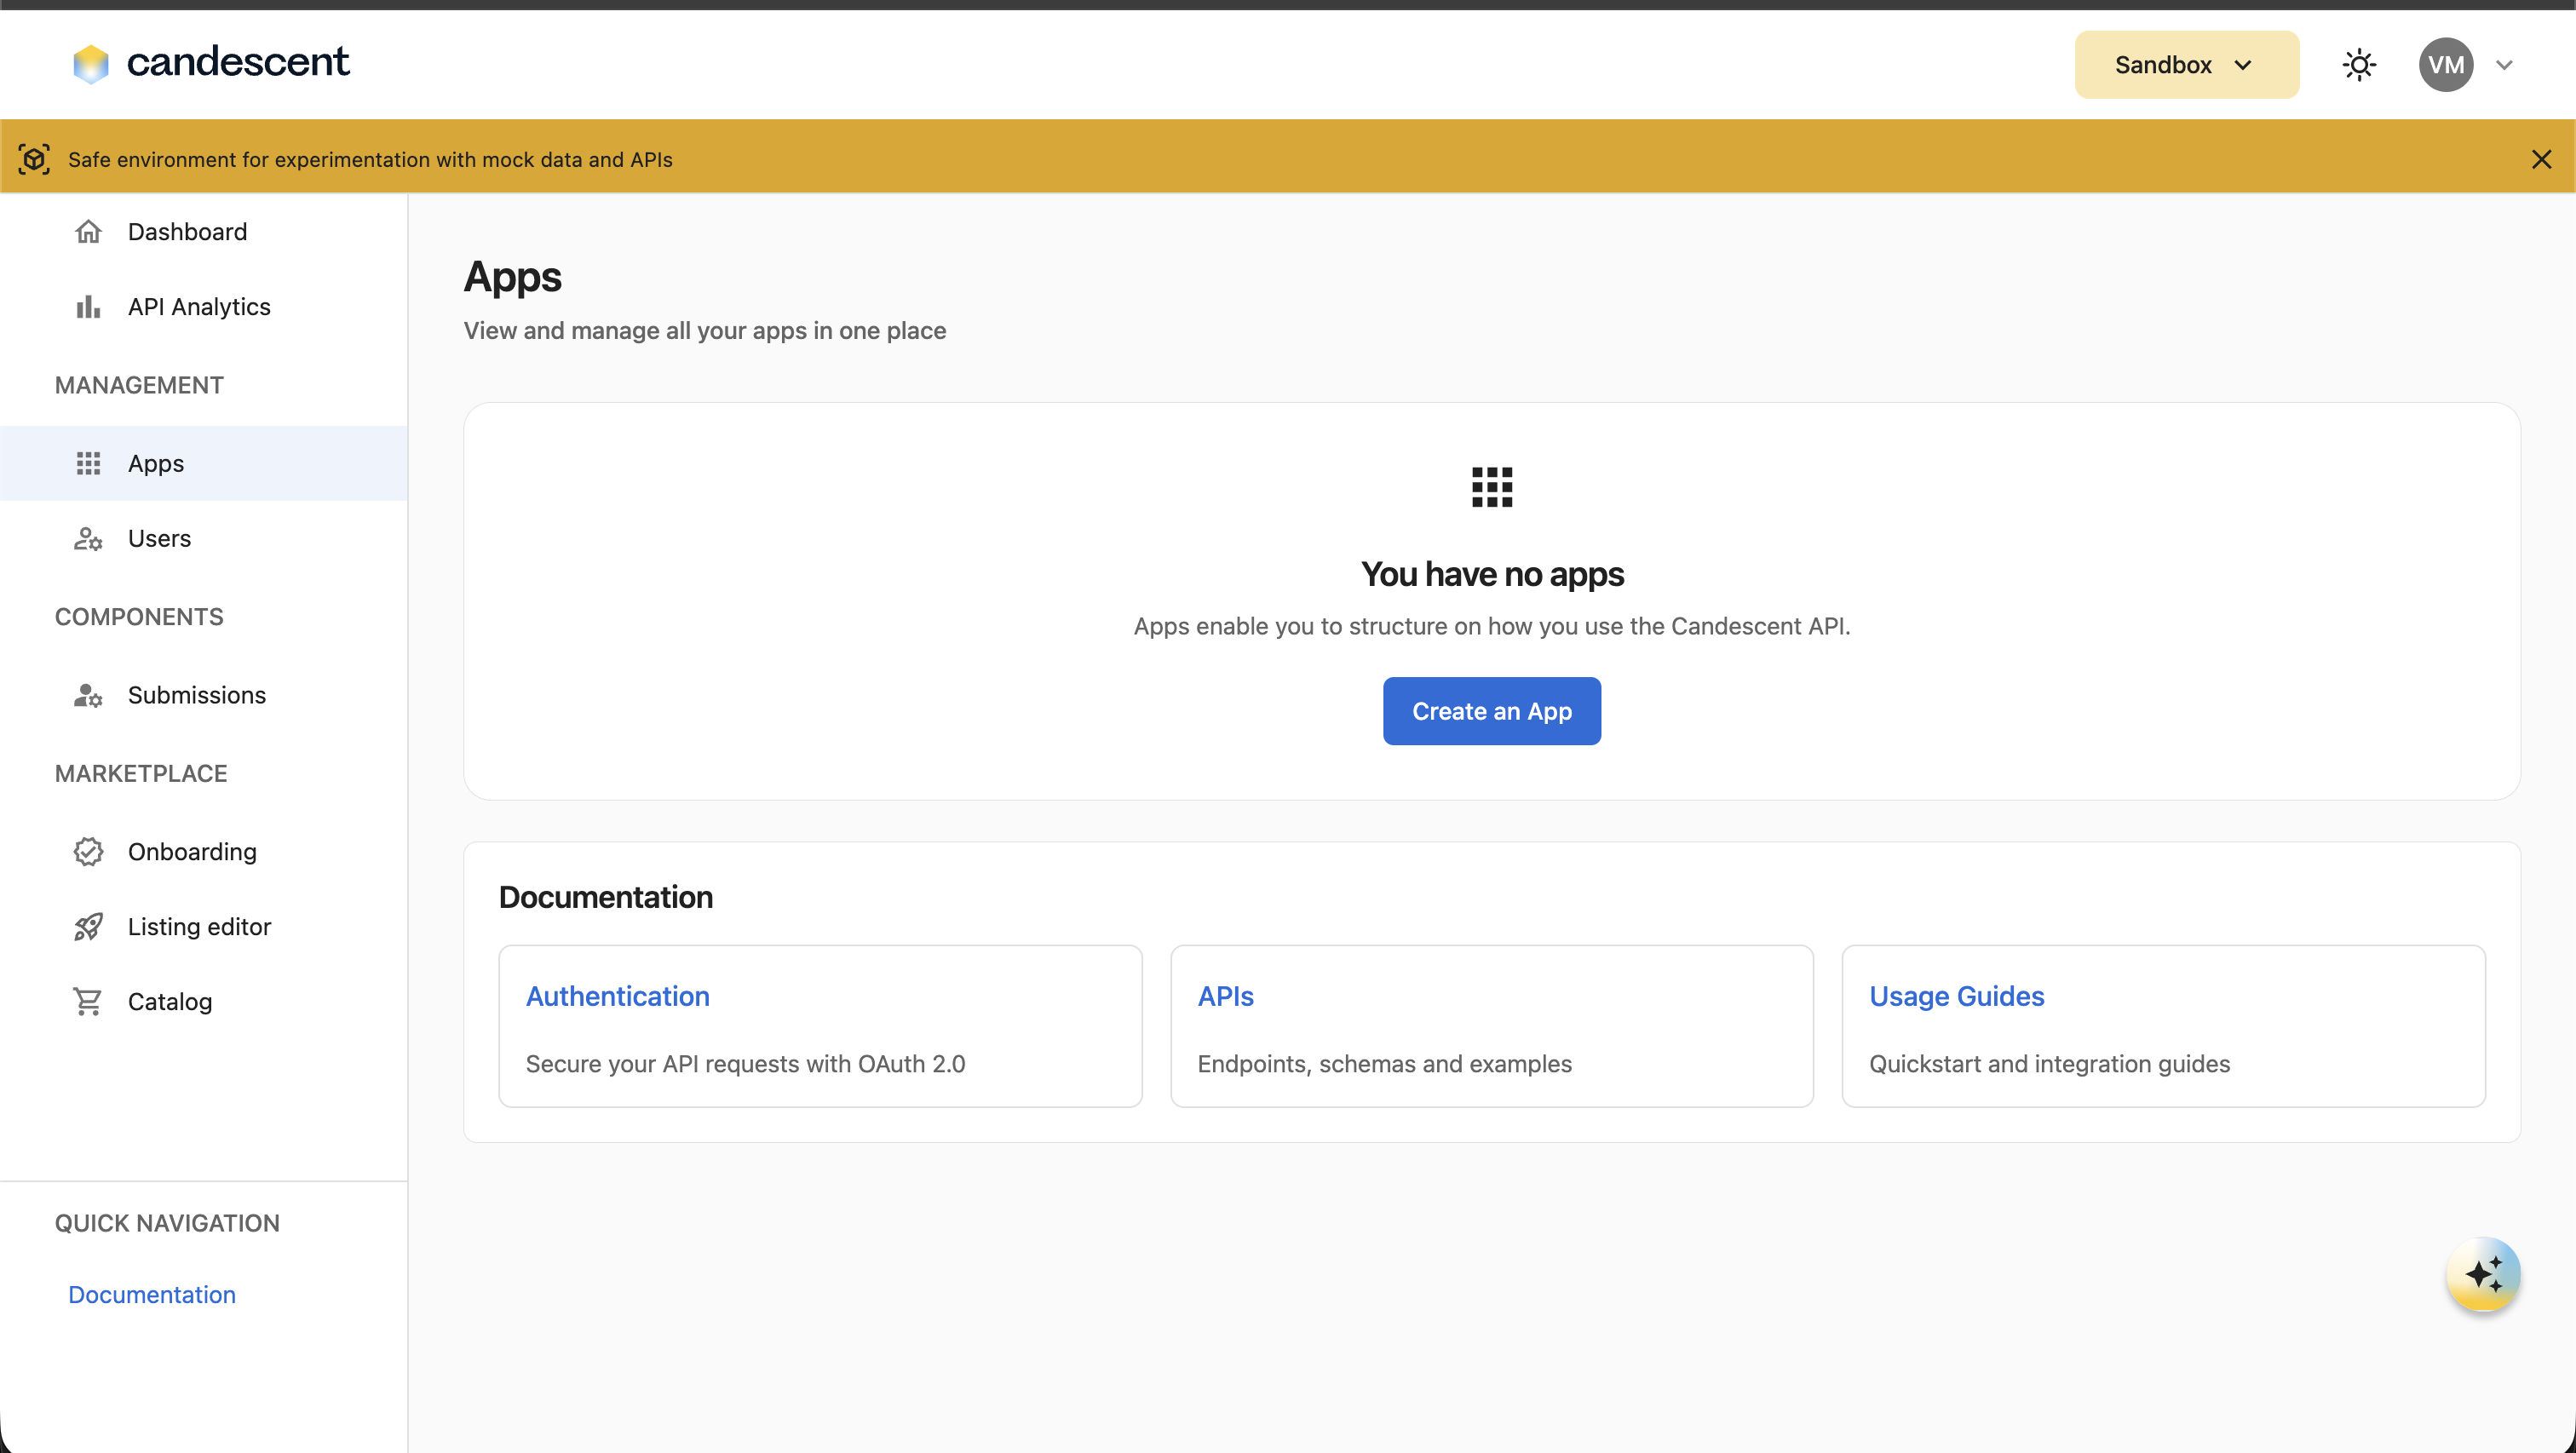Click the Onboarding verified badge icon

pos(89,851)
